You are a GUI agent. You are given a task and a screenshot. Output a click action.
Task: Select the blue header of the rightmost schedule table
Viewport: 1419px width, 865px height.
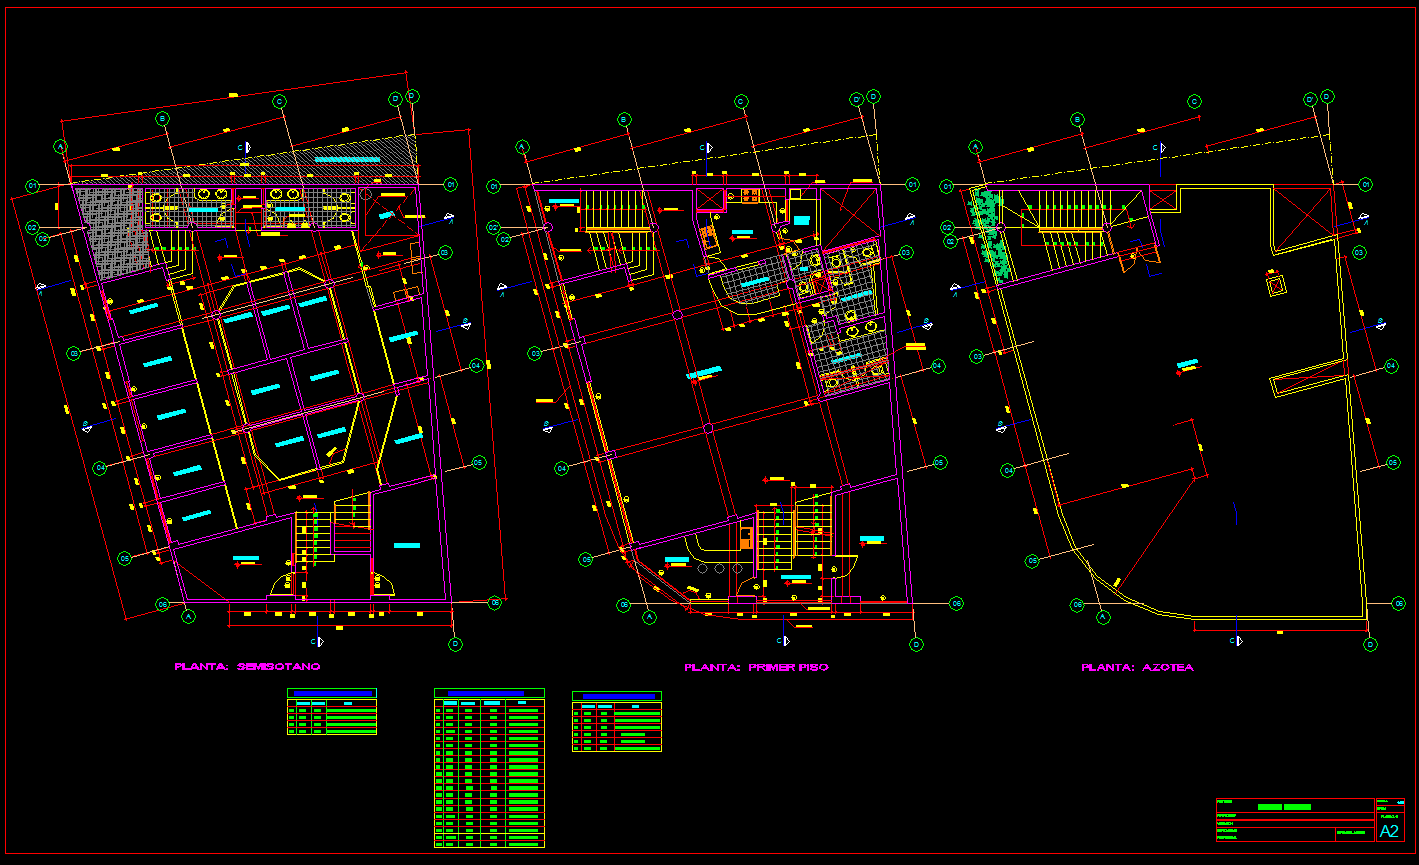point(619,696)
